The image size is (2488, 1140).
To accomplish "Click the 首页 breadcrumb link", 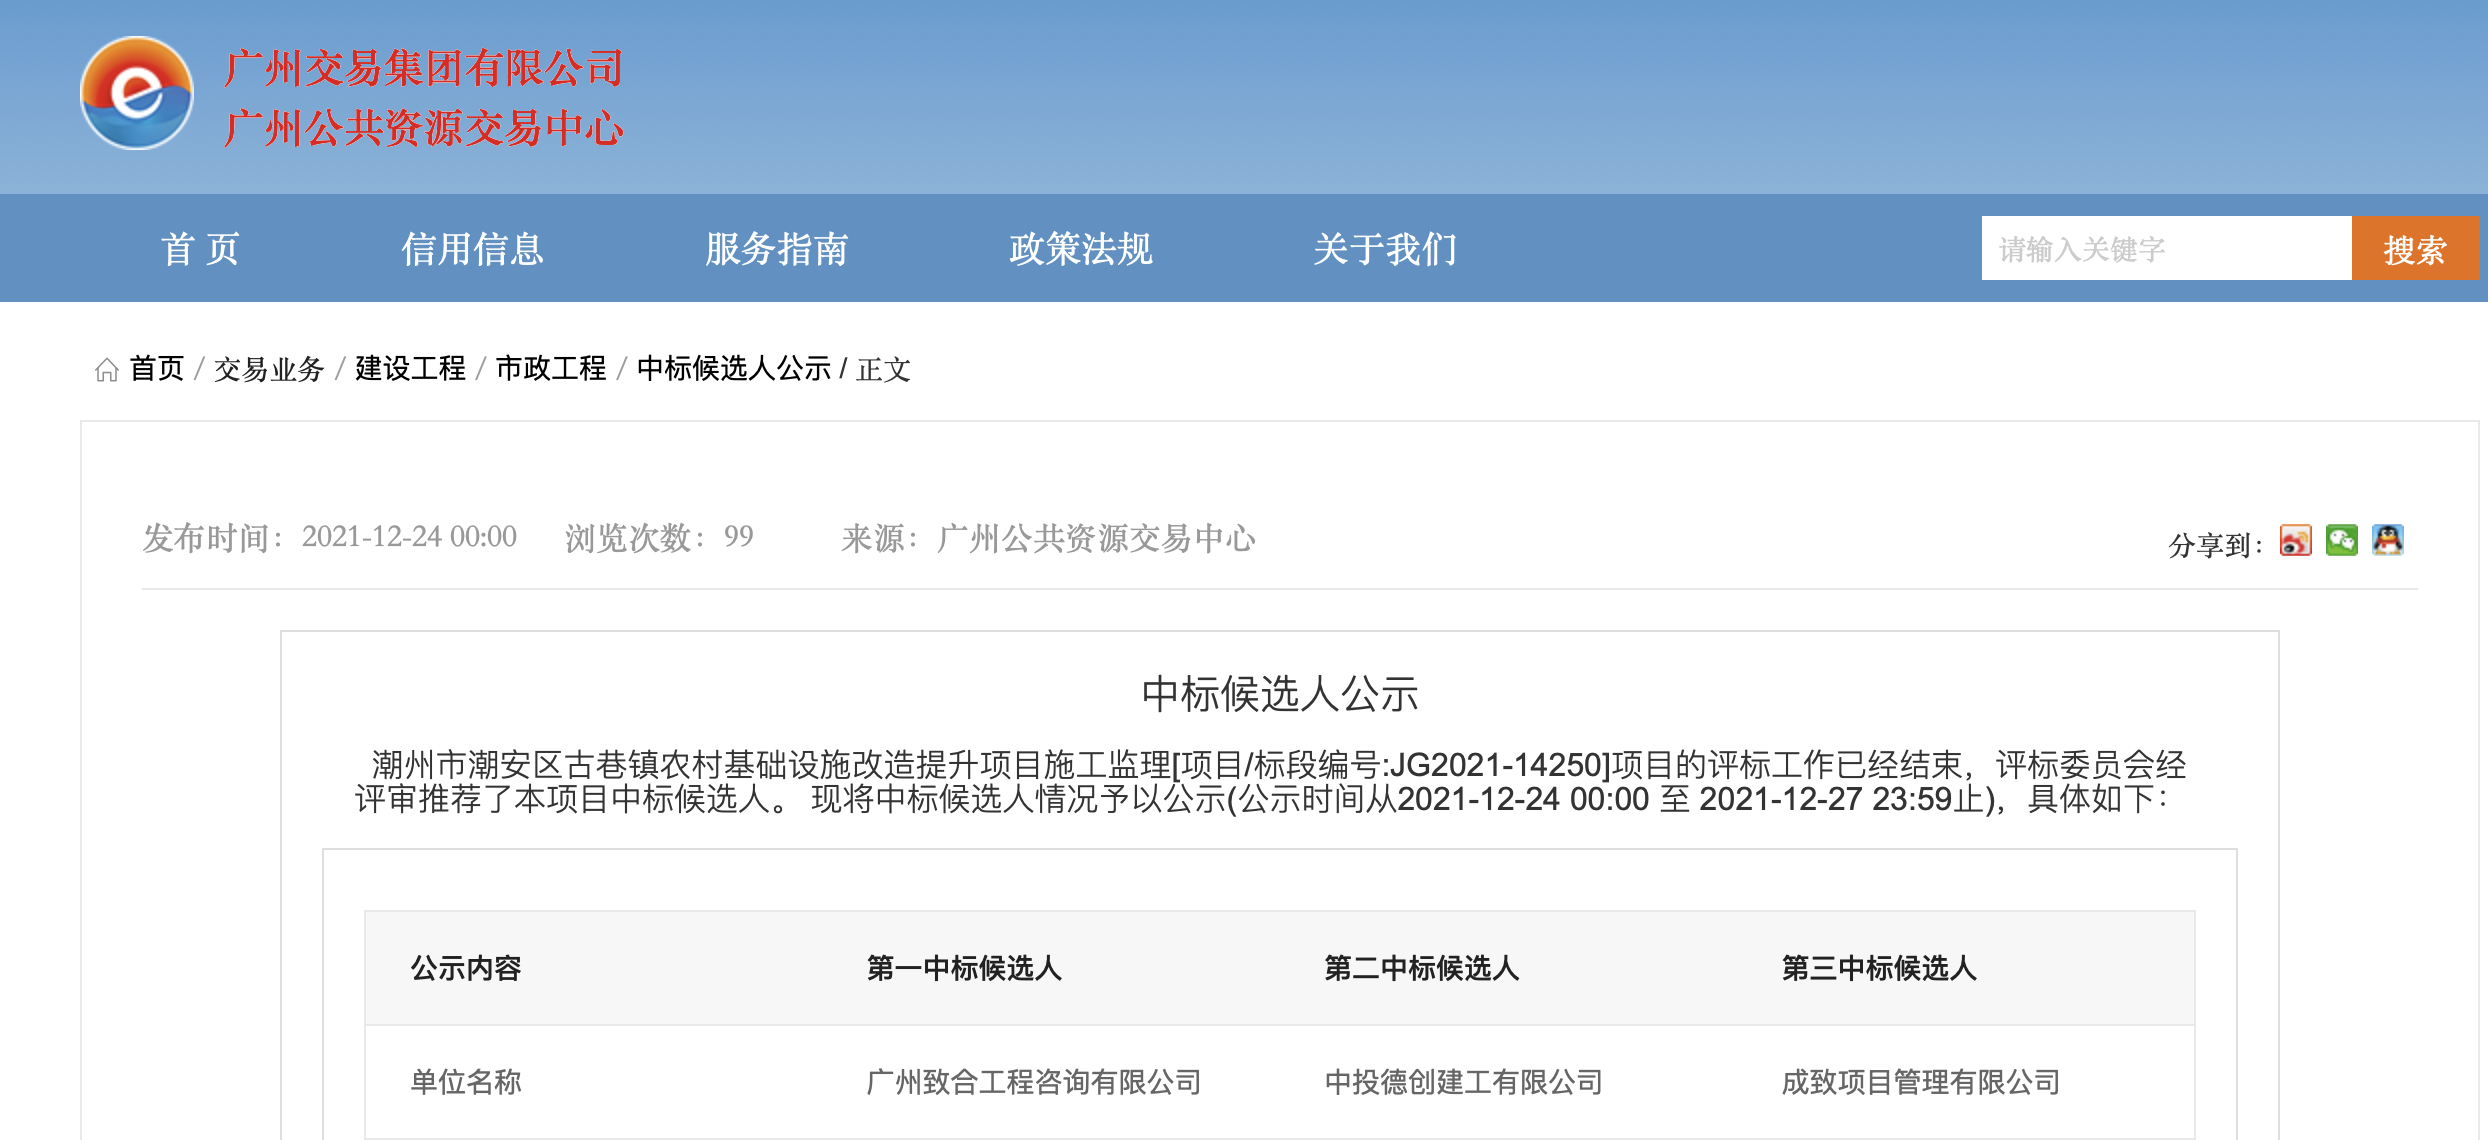I will click(x=157, y=369).
